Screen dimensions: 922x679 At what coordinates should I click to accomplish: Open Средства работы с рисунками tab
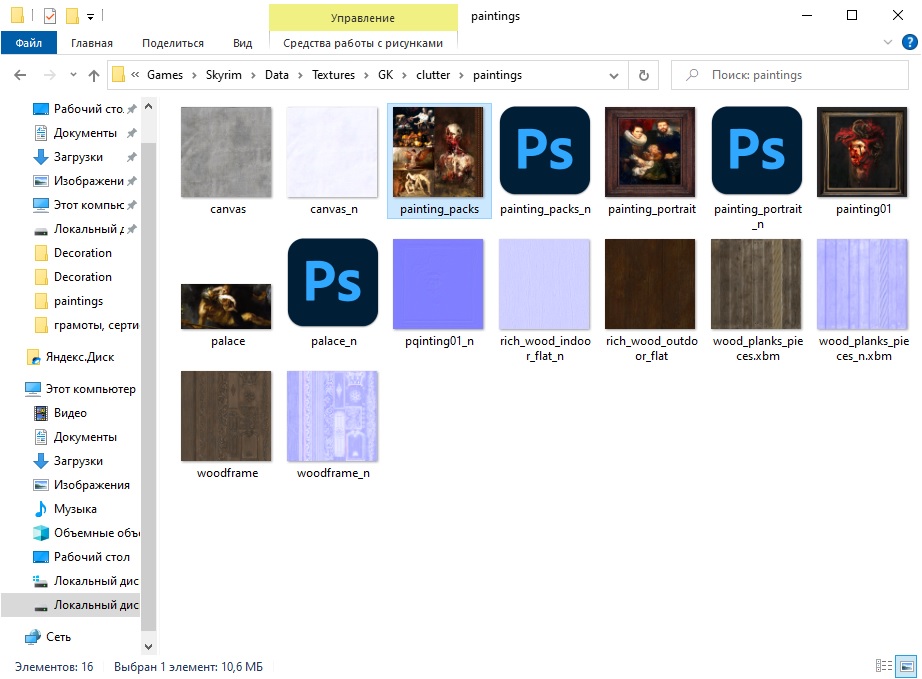363,43
